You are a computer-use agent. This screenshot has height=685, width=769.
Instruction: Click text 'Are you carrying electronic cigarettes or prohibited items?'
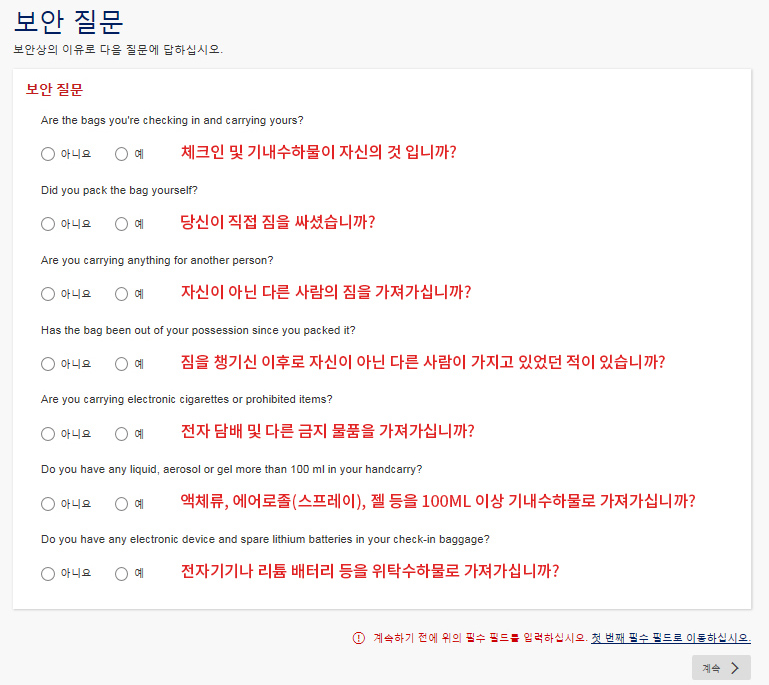coord(186,400)
